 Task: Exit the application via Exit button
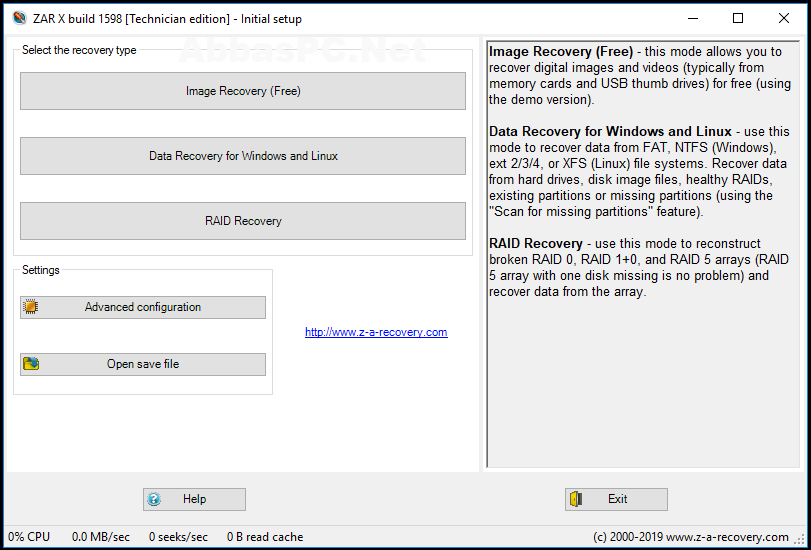[x=616, y=499]
